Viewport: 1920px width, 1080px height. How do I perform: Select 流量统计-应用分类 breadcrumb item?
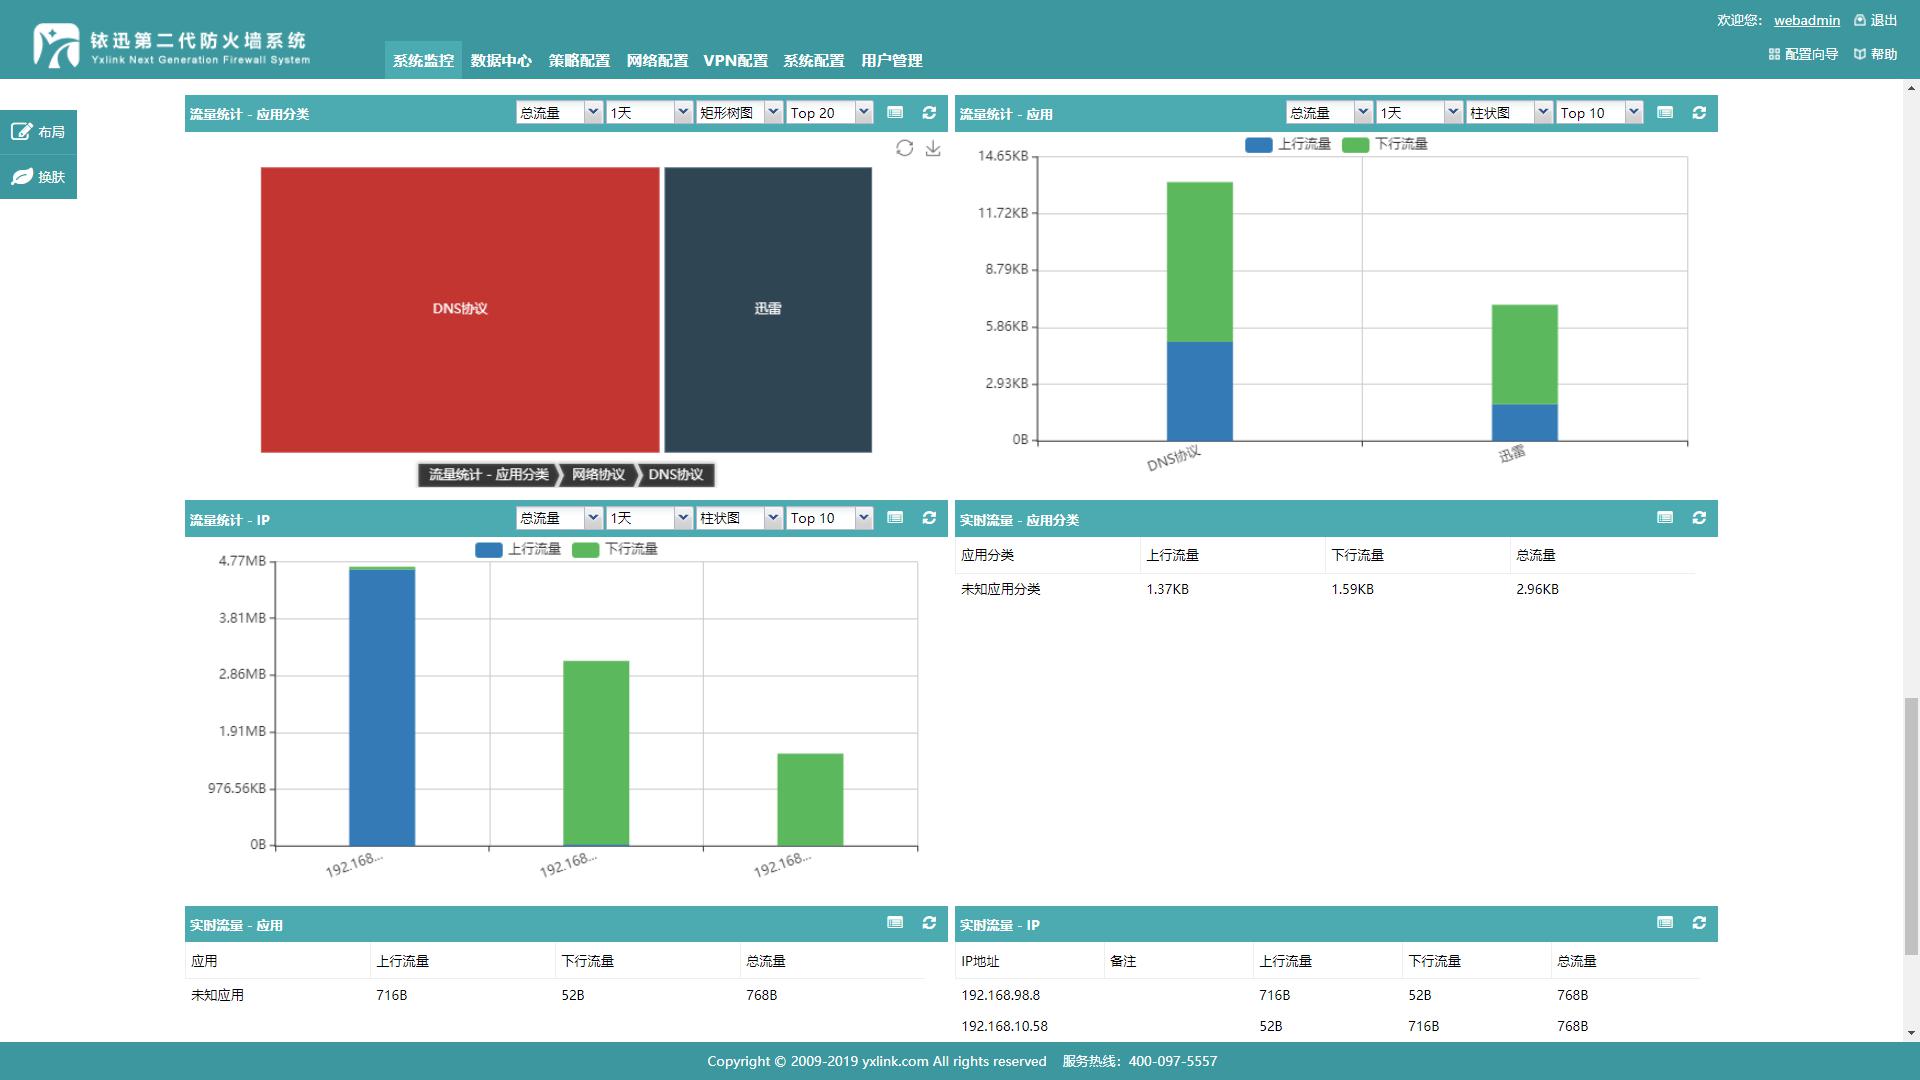(x=489, y=475)
